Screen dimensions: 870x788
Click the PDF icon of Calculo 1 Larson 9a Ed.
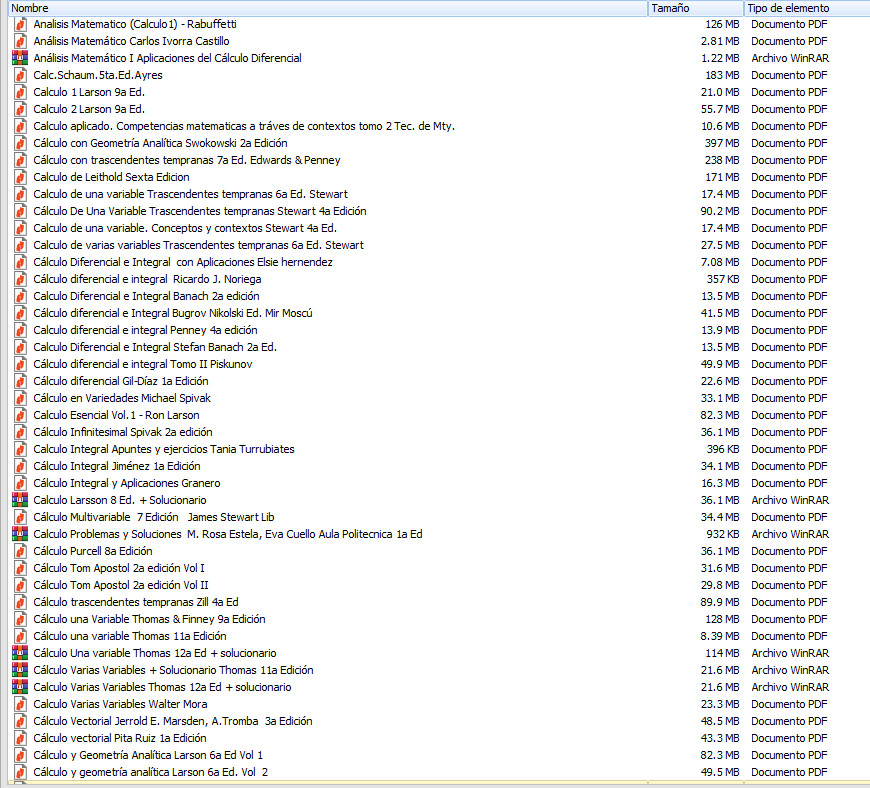(20, 92)
